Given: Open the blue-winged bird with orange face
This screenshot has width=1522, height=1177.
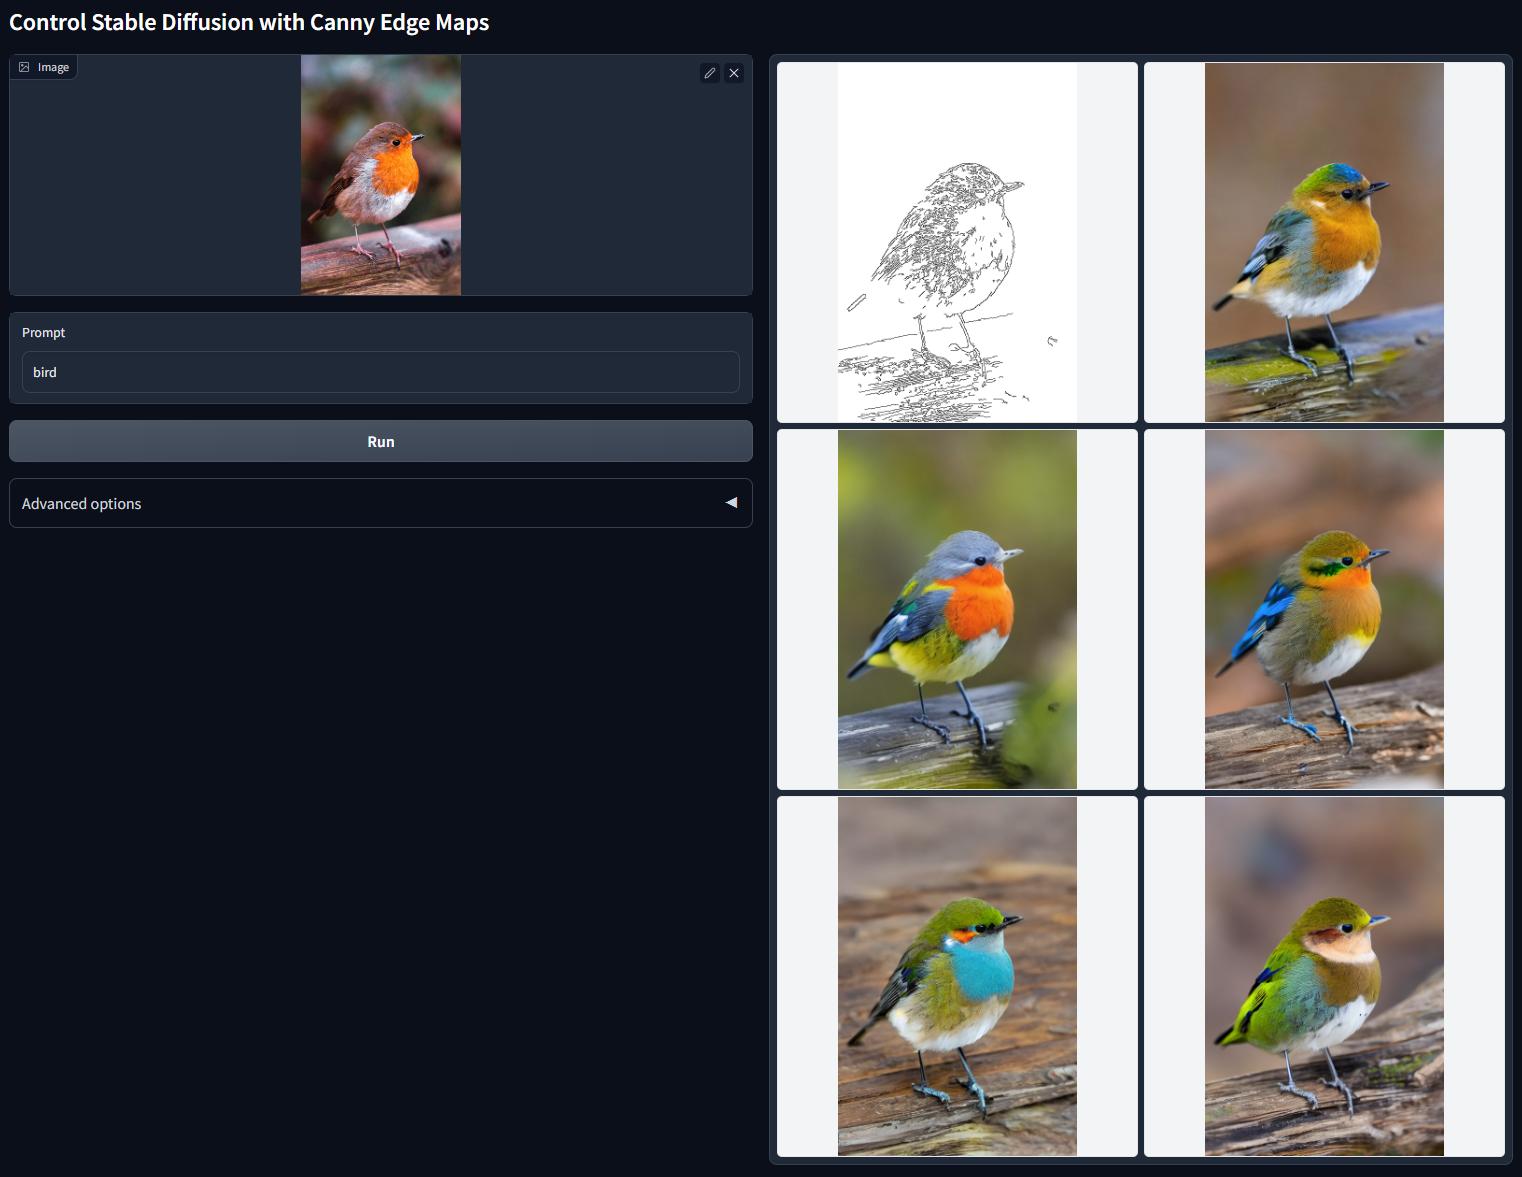Looking at the screenshot, I should (1324, 609).
